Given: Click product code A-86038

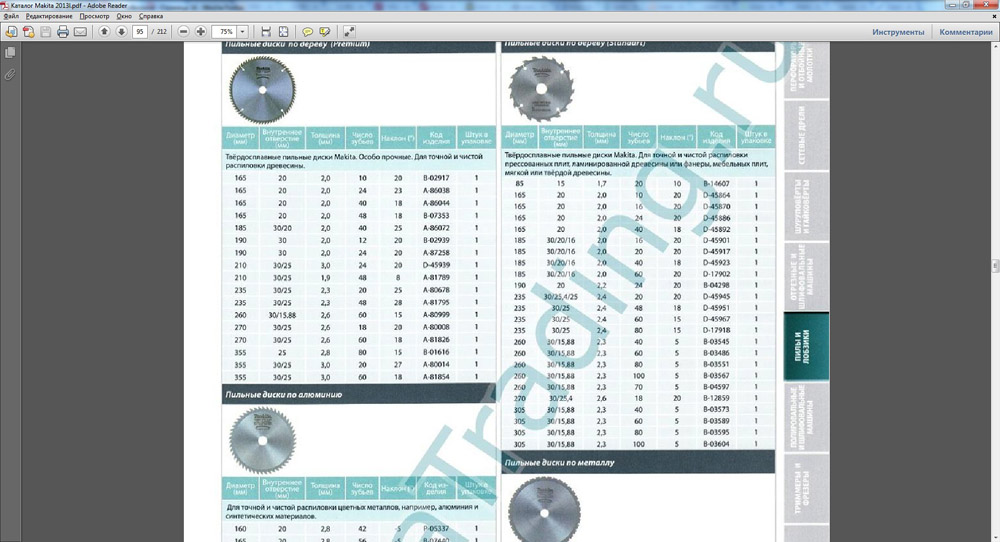Looking at the screenshot, I should click(436, 191).
